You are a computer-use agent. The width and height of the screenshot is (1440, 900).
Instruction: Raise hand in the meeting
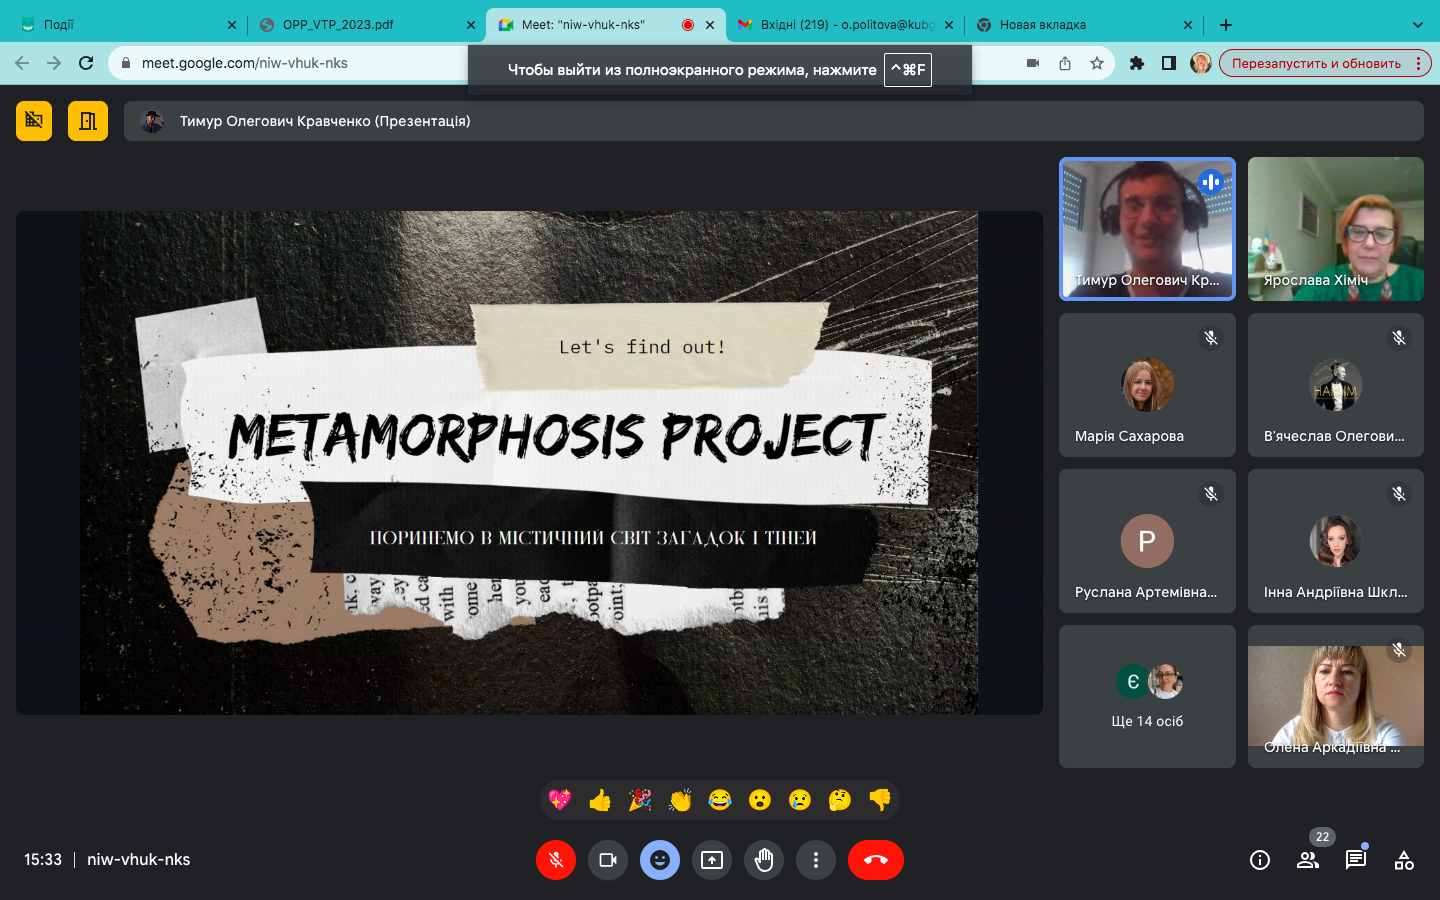(764, 860)
